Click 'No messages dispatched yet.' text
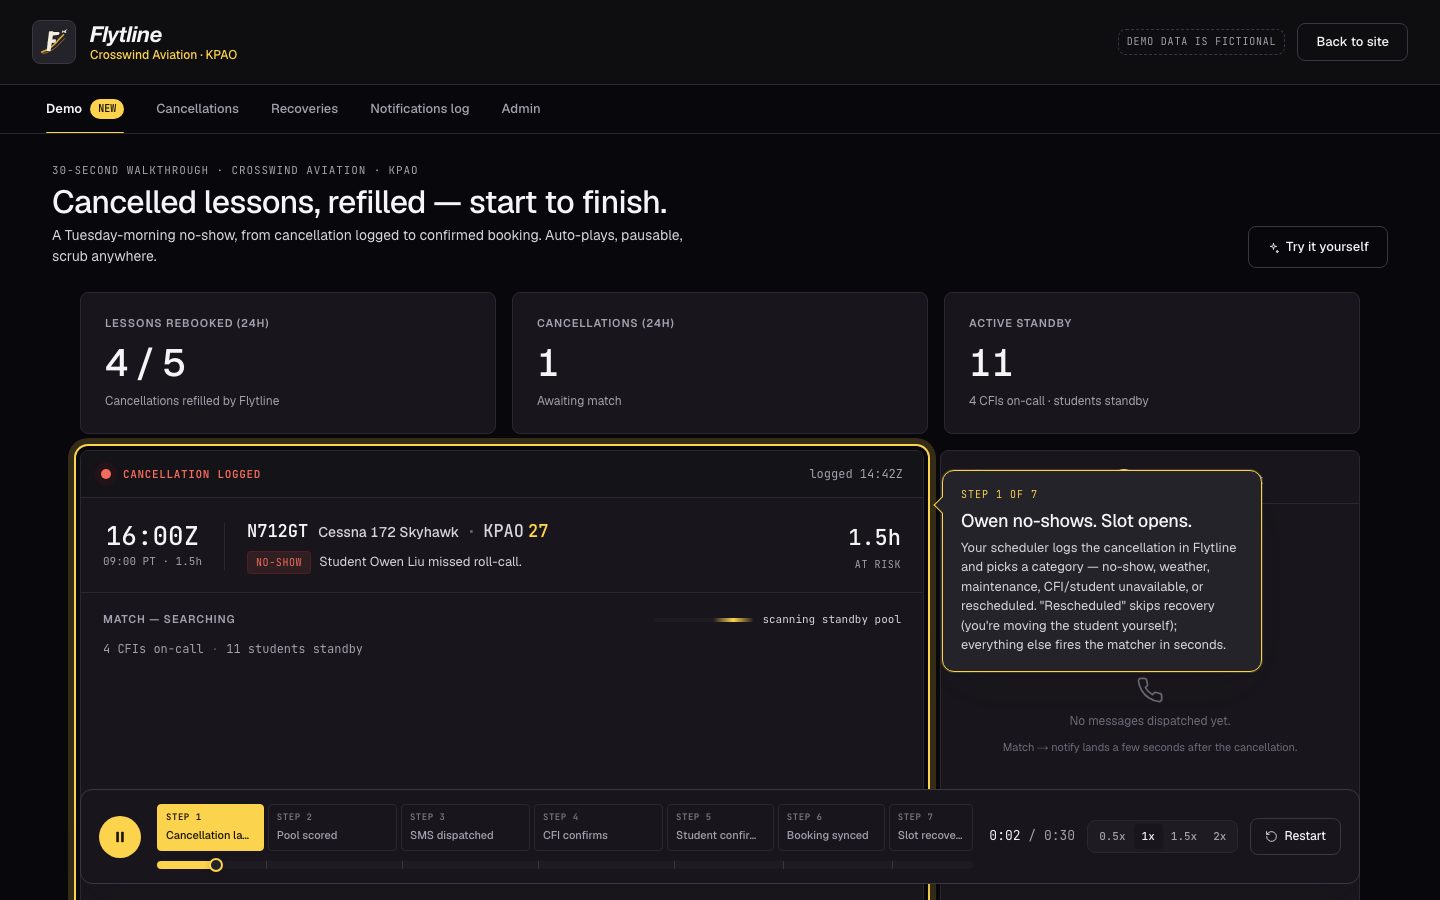The height and width of the screenshot is (900, 1440). click(x=1150, y=721)
